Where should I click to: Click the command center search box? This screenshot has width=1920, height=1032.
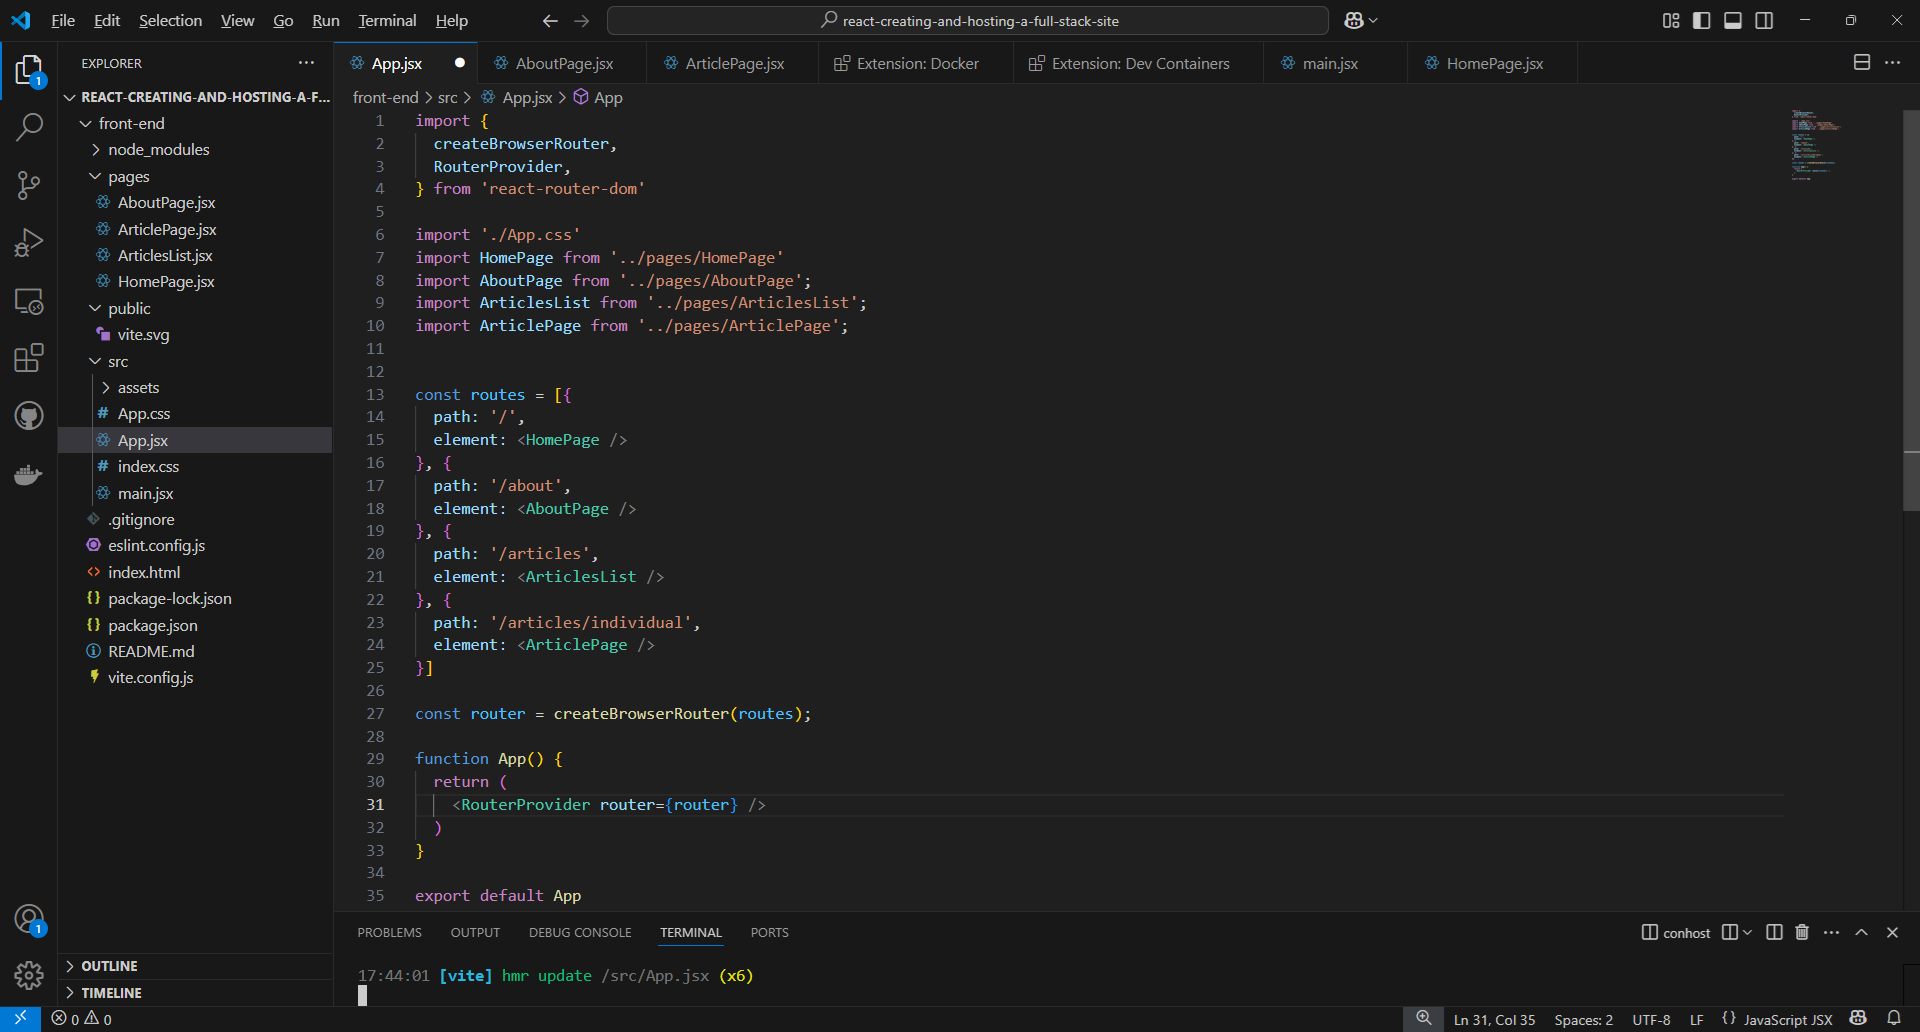[x=967, y=20]
